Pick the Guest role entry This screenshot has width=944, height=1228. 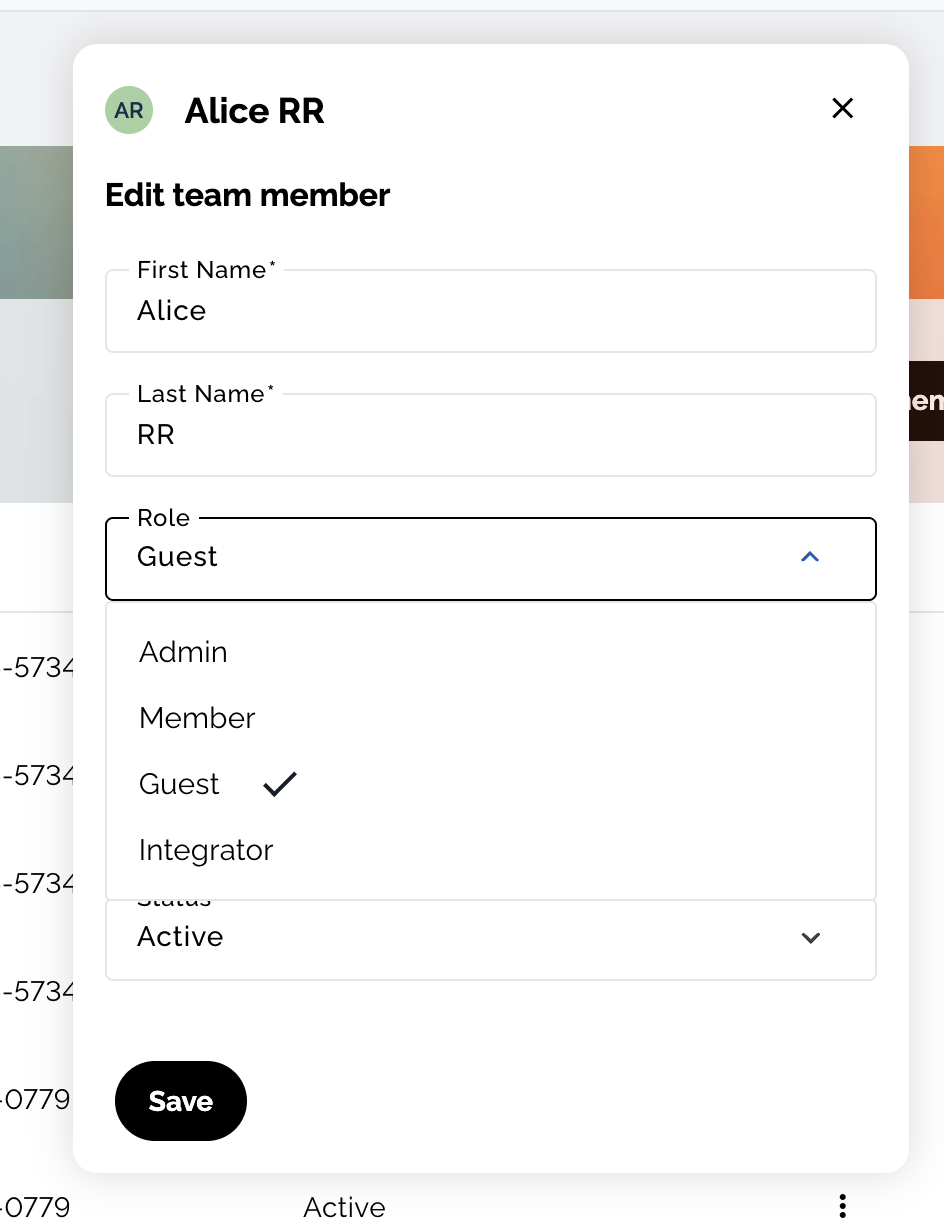pyautogui.click(x=491, y=784)
